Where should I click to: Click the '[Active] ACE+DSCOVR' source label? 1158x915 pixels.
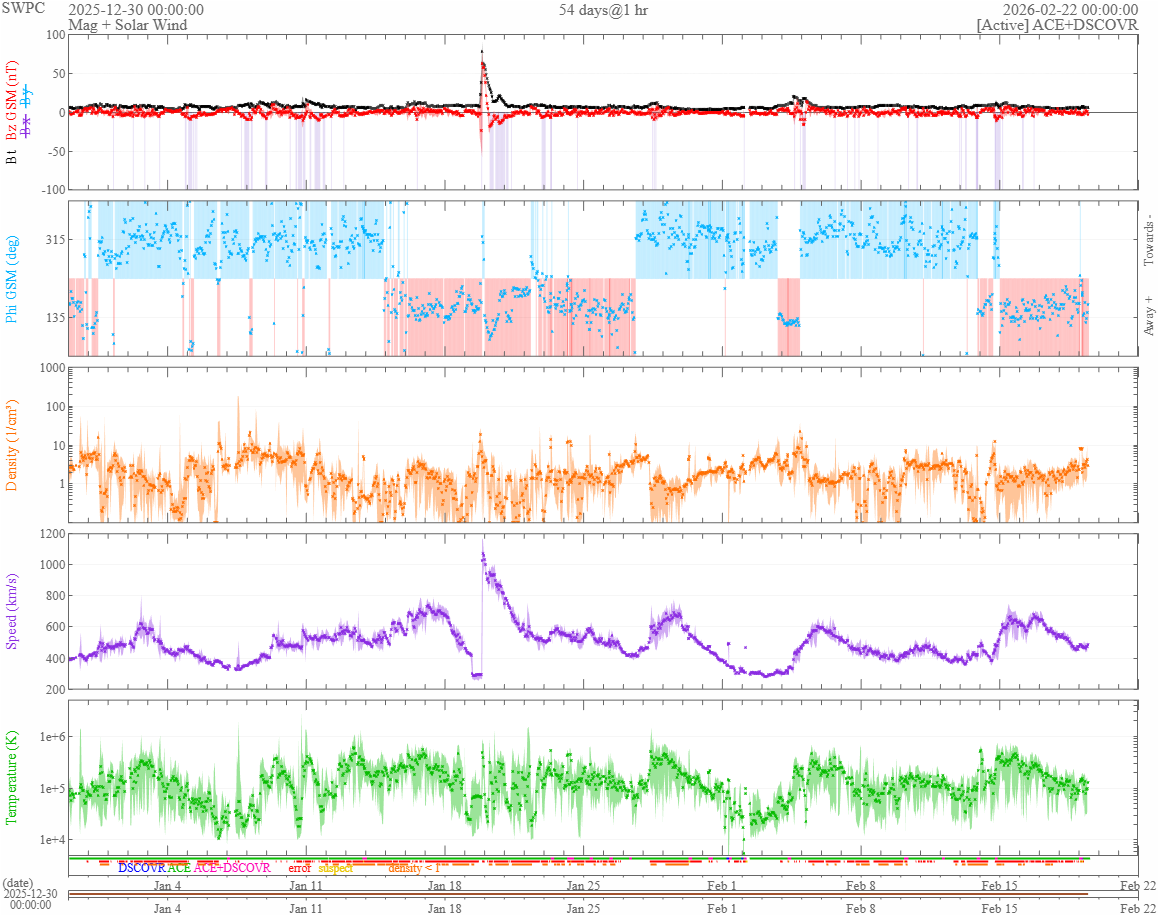tap(1058, 24)
